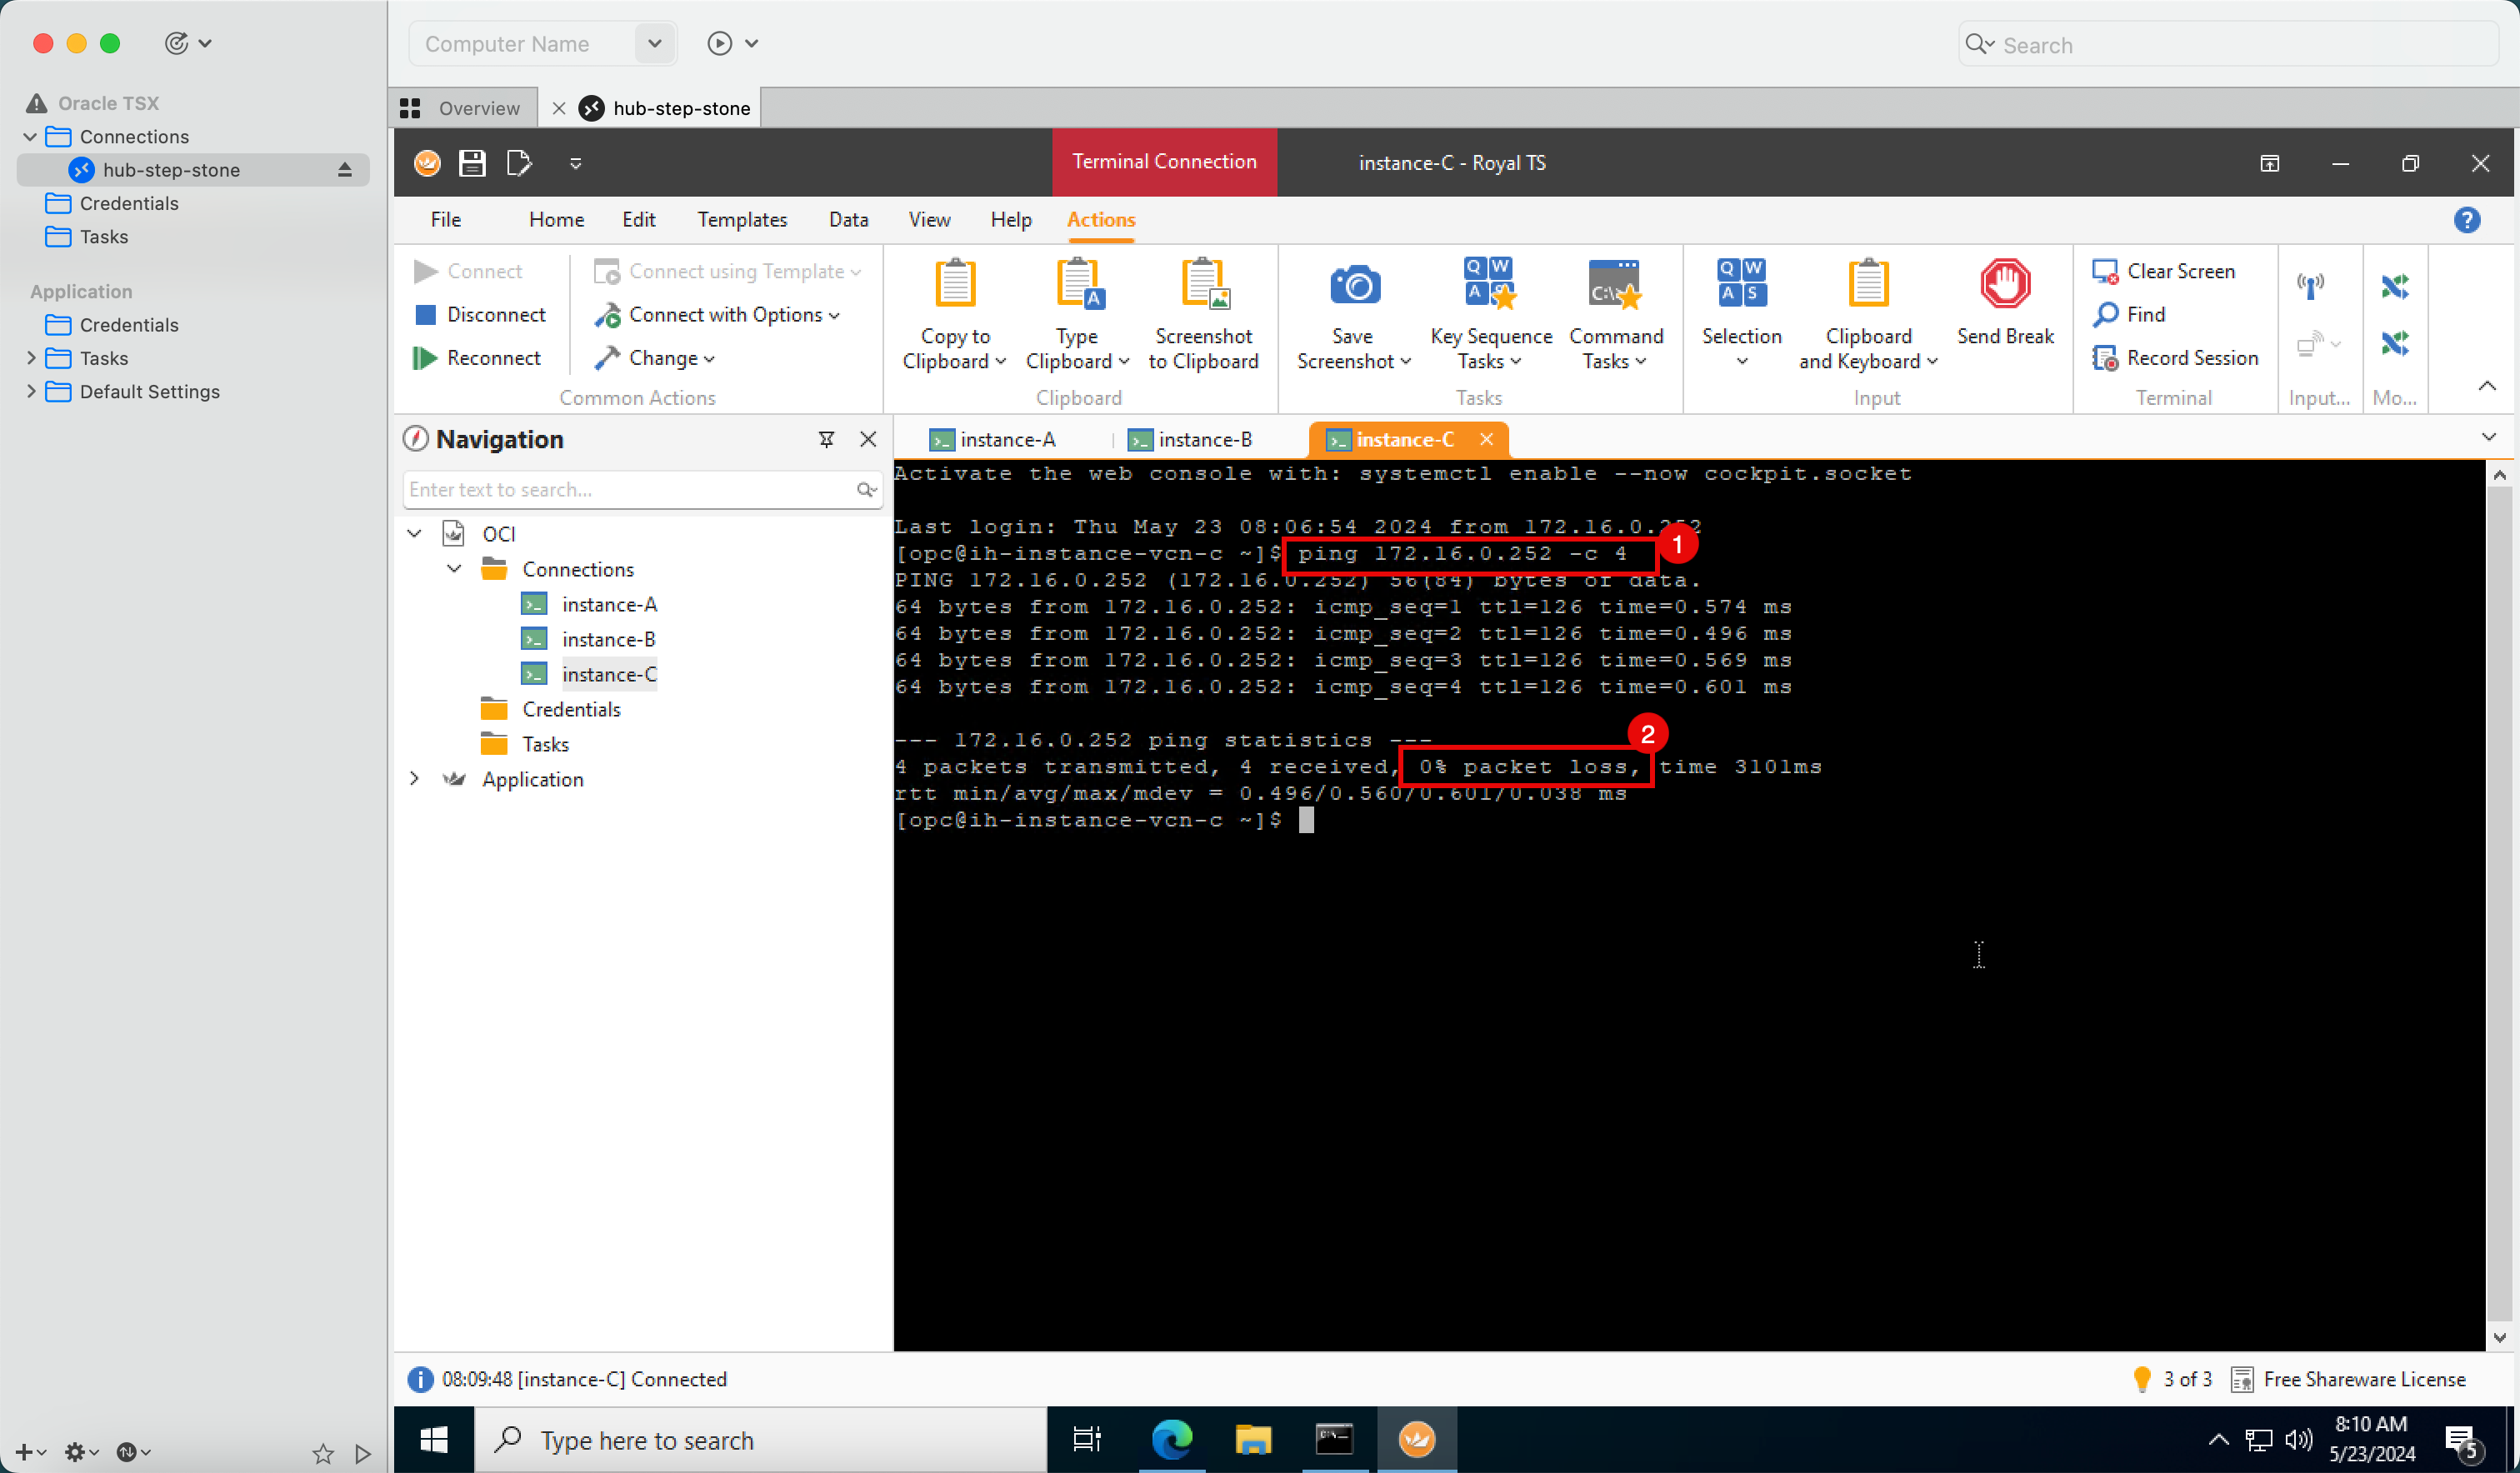
Task: Switch to the instance-A tab
Action: [997, 438]
